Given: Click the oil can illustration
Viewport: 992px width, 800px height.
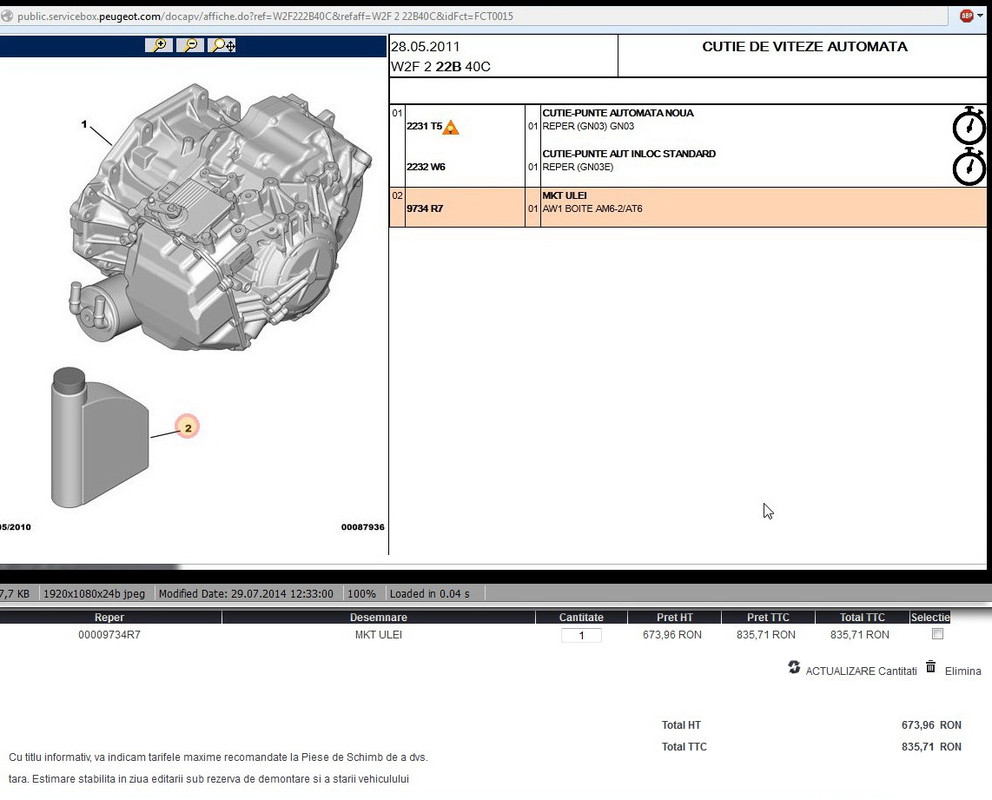Looking at the screenshot, I should tap(99, 437).
